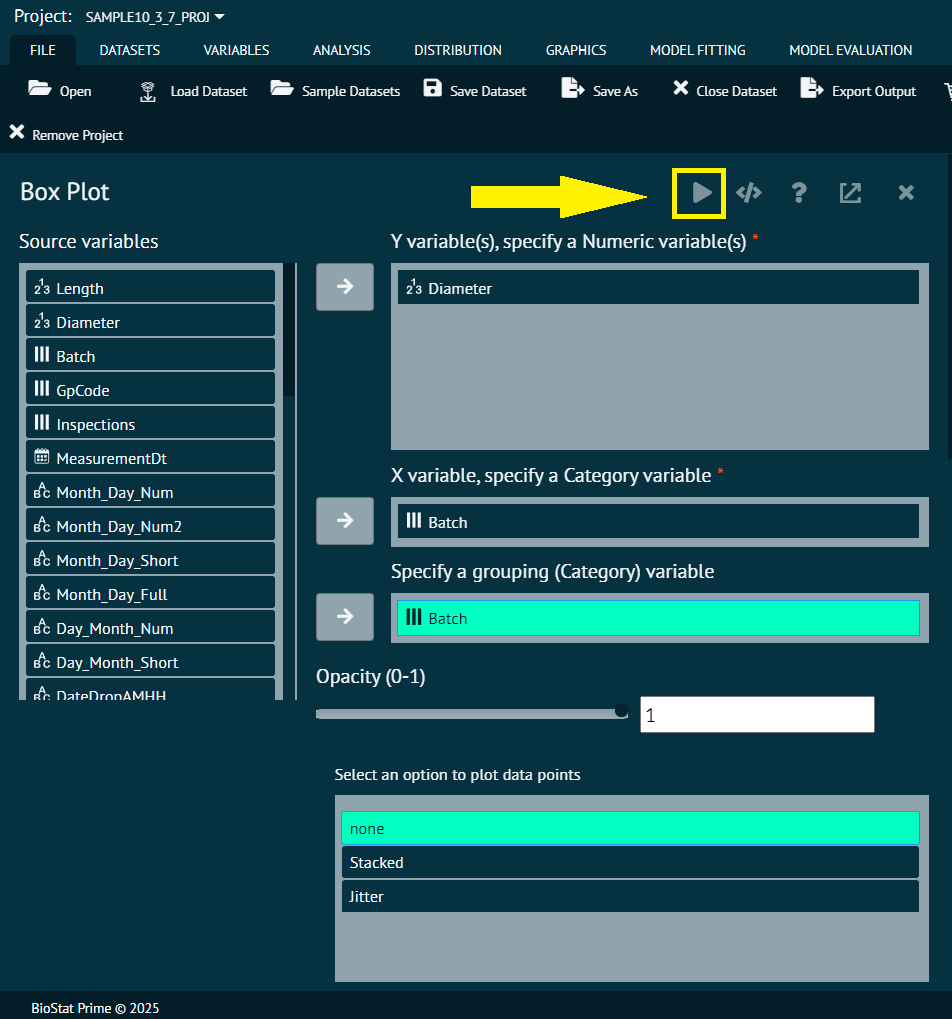
Task: Move variable to Y variable(s) with arrow
Action: (x=345, y=287)
